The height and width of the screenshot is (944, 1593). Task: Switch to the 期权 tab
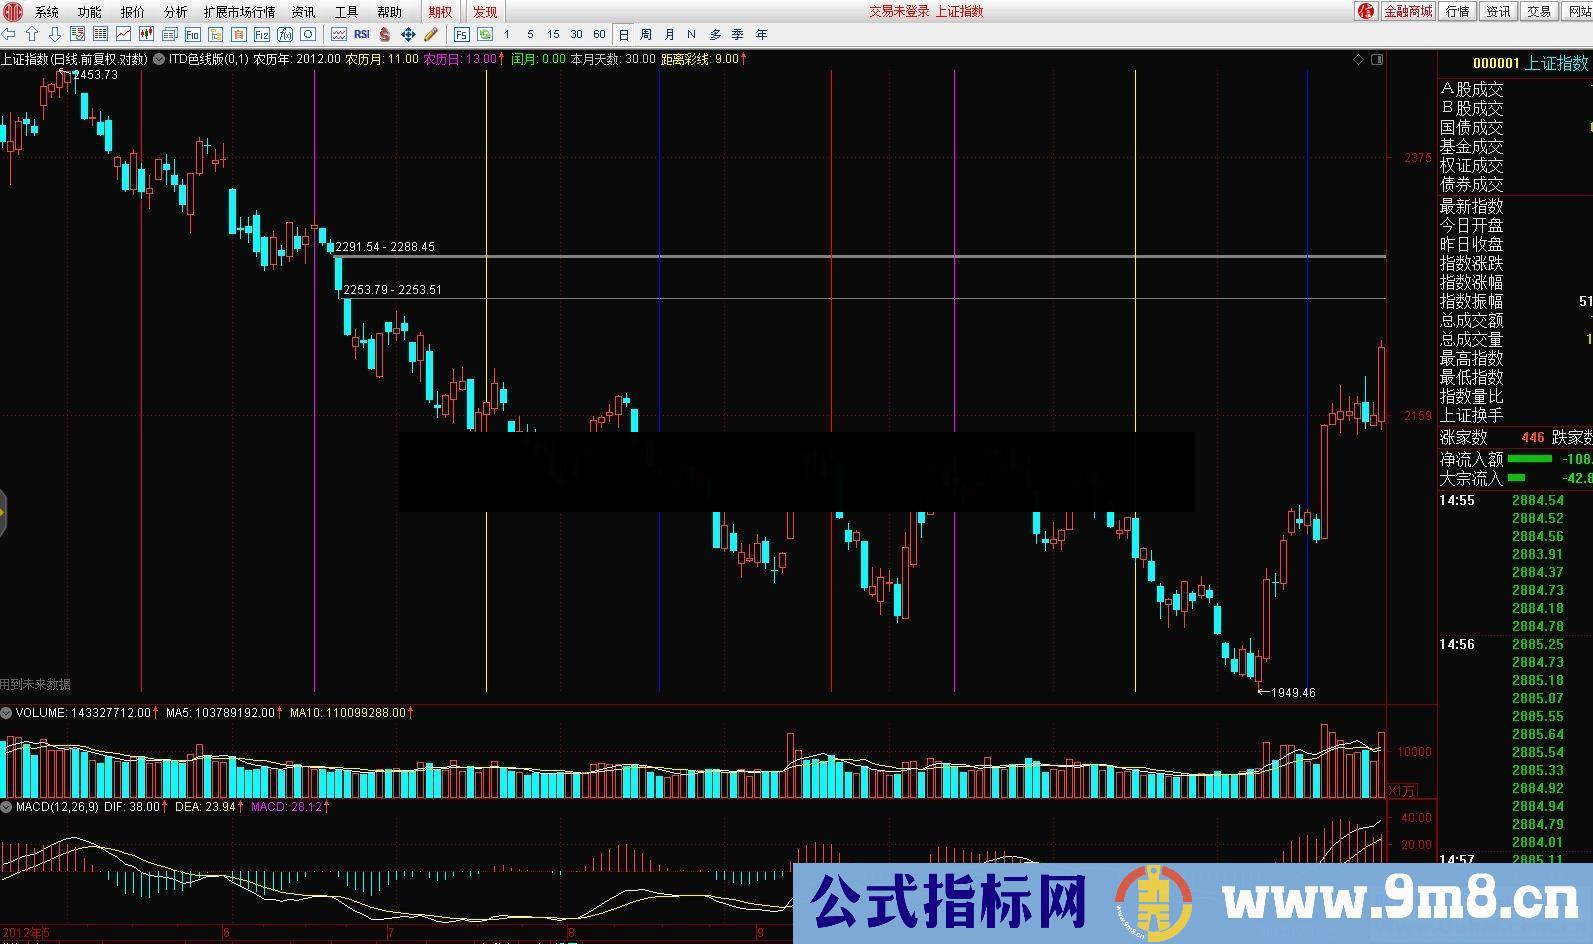[x=439, y=12]
